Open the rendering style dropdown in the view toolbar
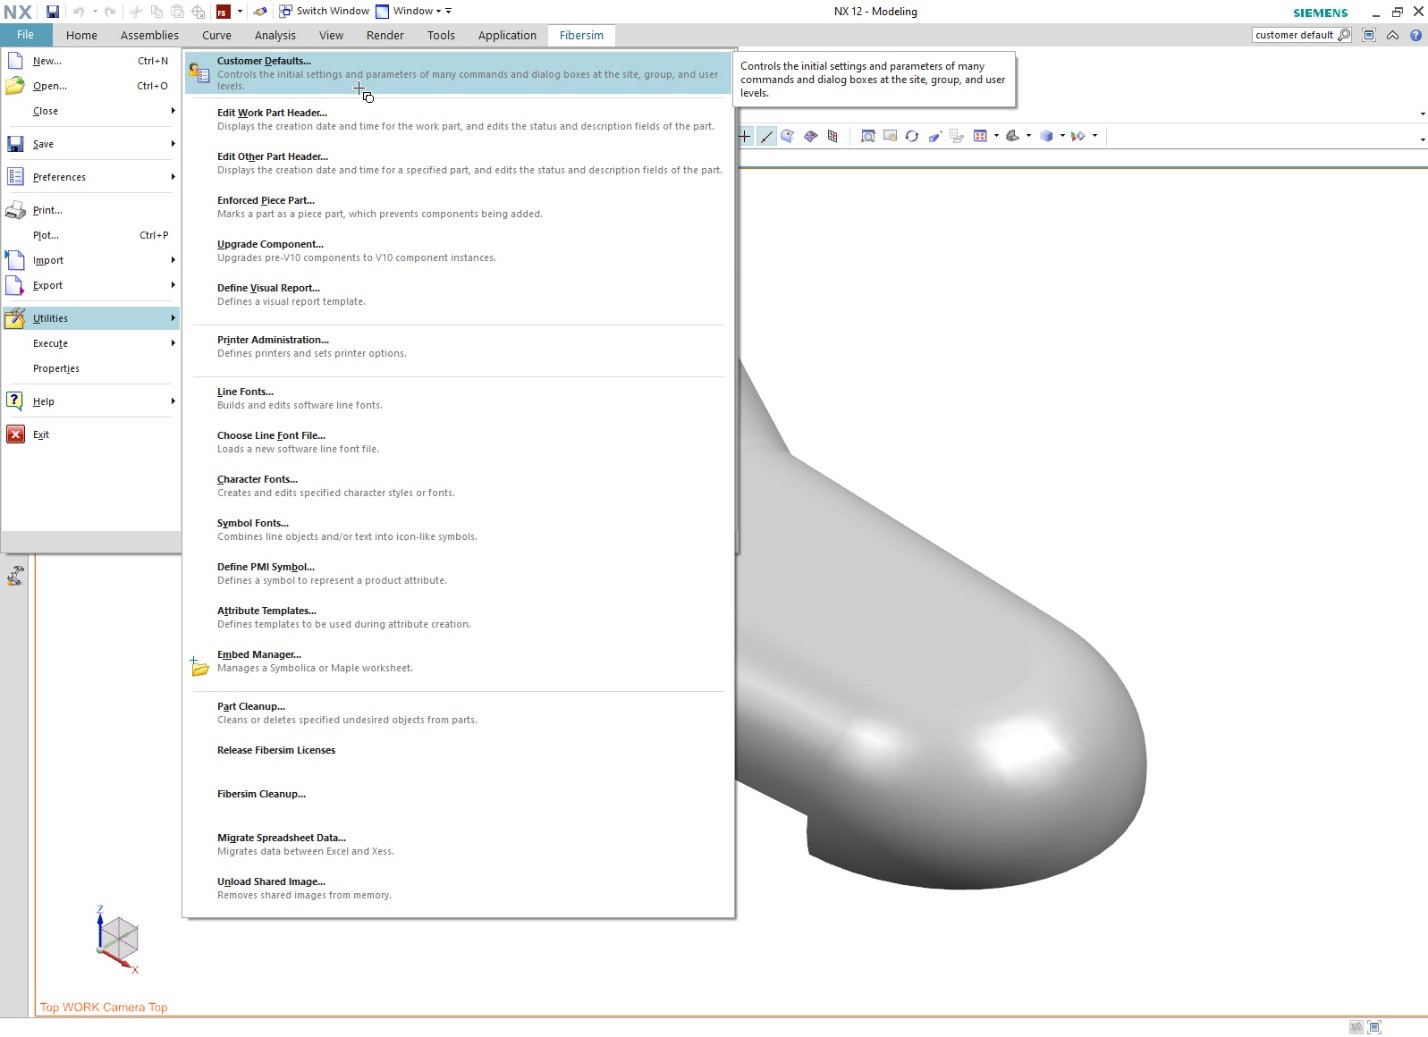Image resolution: width=1428 pixels, height=1037 pixels. point(1061,136)
